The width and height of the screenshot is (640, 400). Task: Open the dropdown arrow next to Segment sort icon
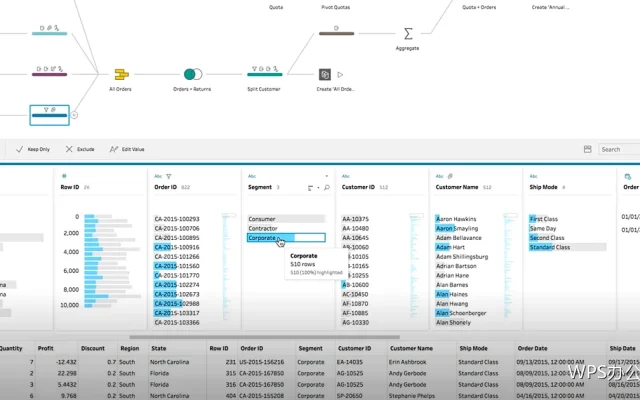pyautogui.click(x=318, y=188)
